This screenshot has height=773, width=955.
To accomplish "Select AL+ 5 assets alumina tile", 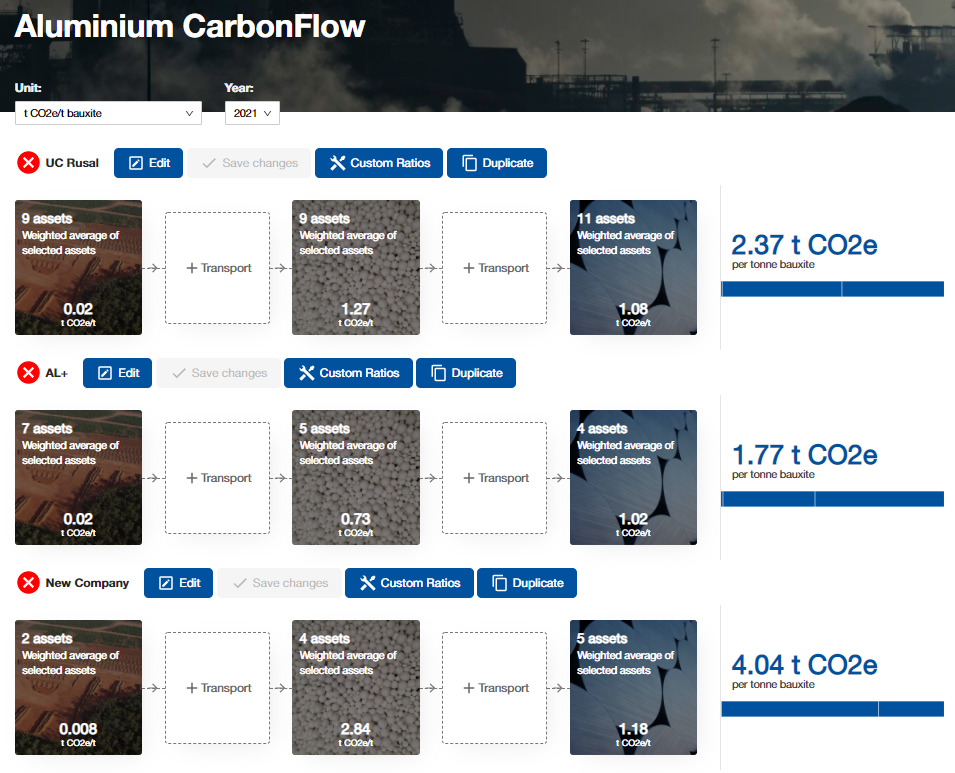I will click(x=355, y=477).
